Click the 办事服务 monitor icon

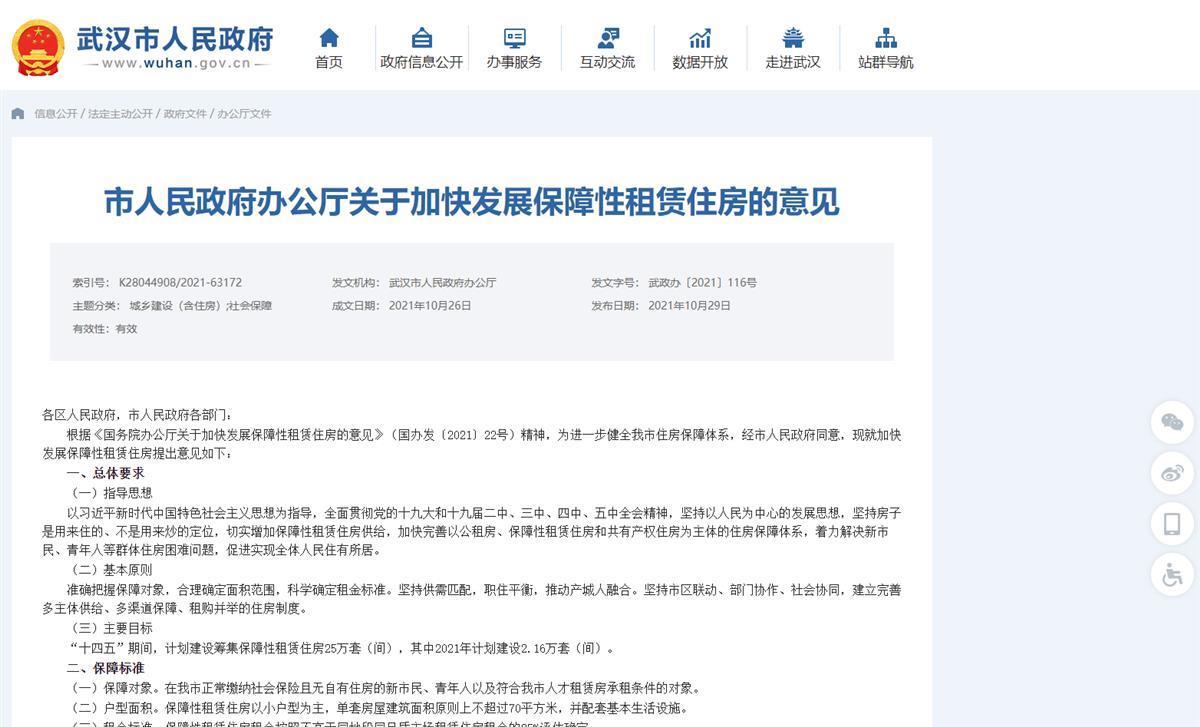(x=514, y=39)
